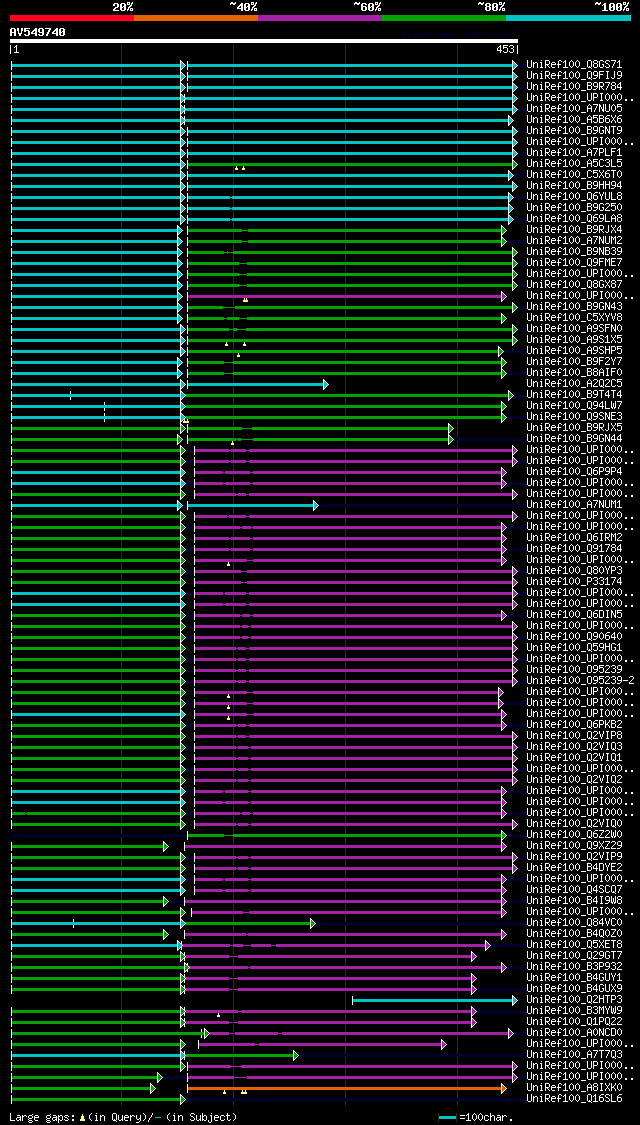Click hit name UniRef100_Q6Z2W0
Screen dimensions: 640x1125
pos(574,834)
